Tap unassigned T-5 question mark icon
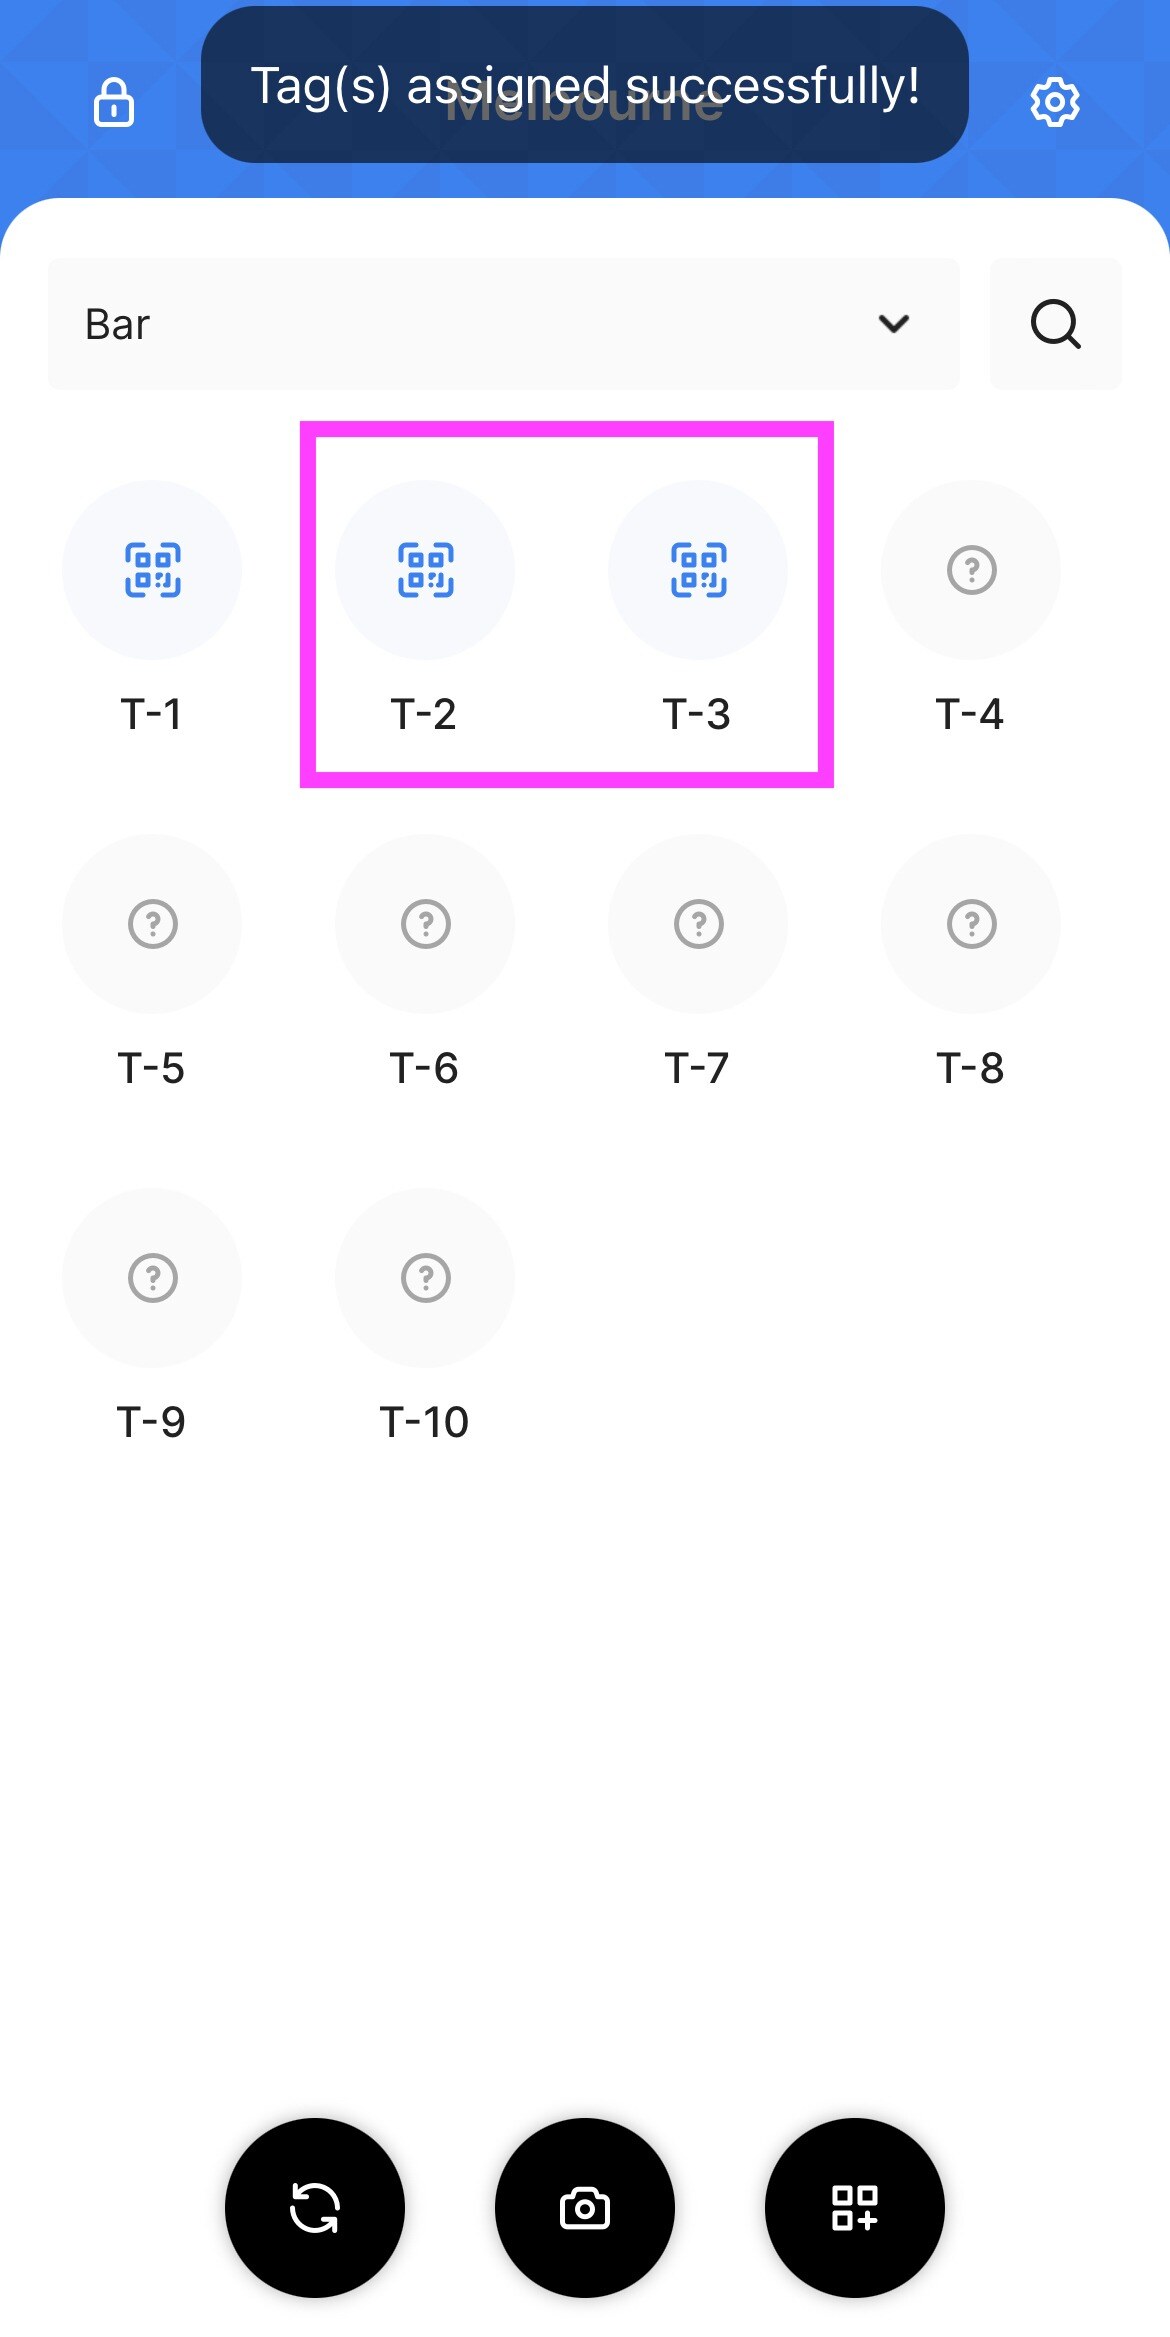The height and width of the screenshot is (2337, 1170). click(152, 924)
